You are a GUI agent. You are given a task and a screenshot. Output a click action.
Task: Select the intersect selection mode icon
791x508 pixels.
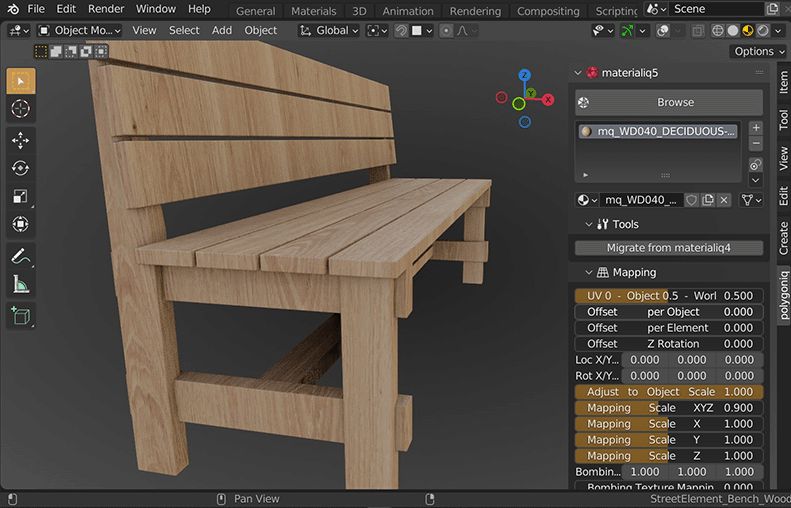click(x=101, y=51)
